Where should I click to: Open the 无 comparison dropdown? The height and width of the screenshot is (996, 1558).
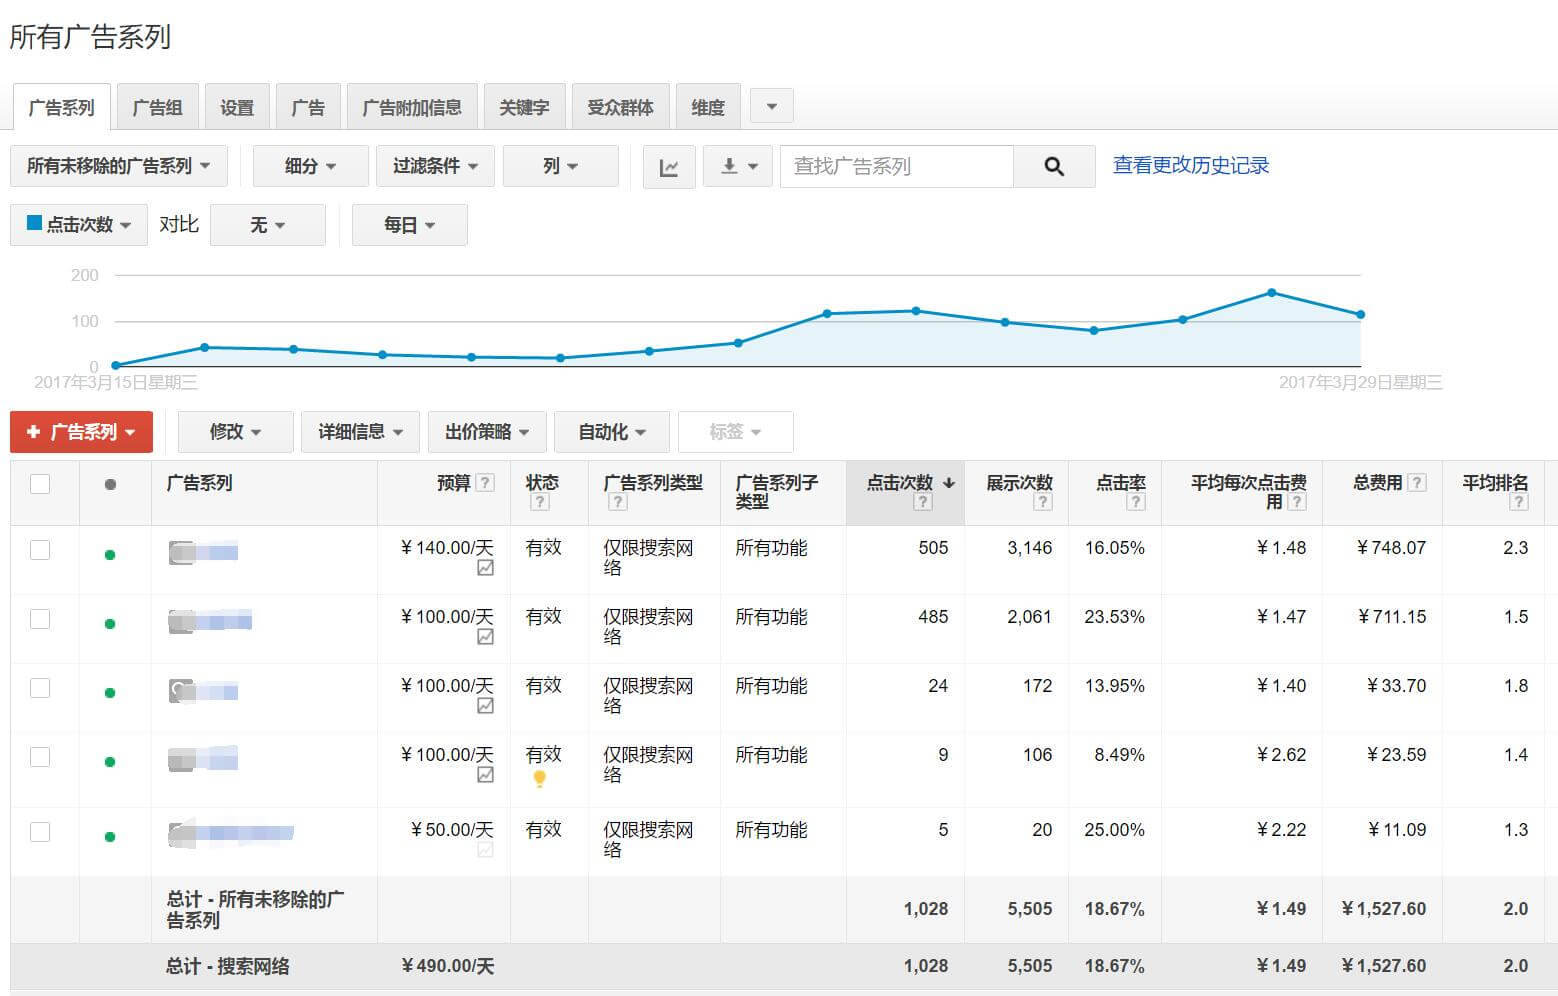(268, 225)
